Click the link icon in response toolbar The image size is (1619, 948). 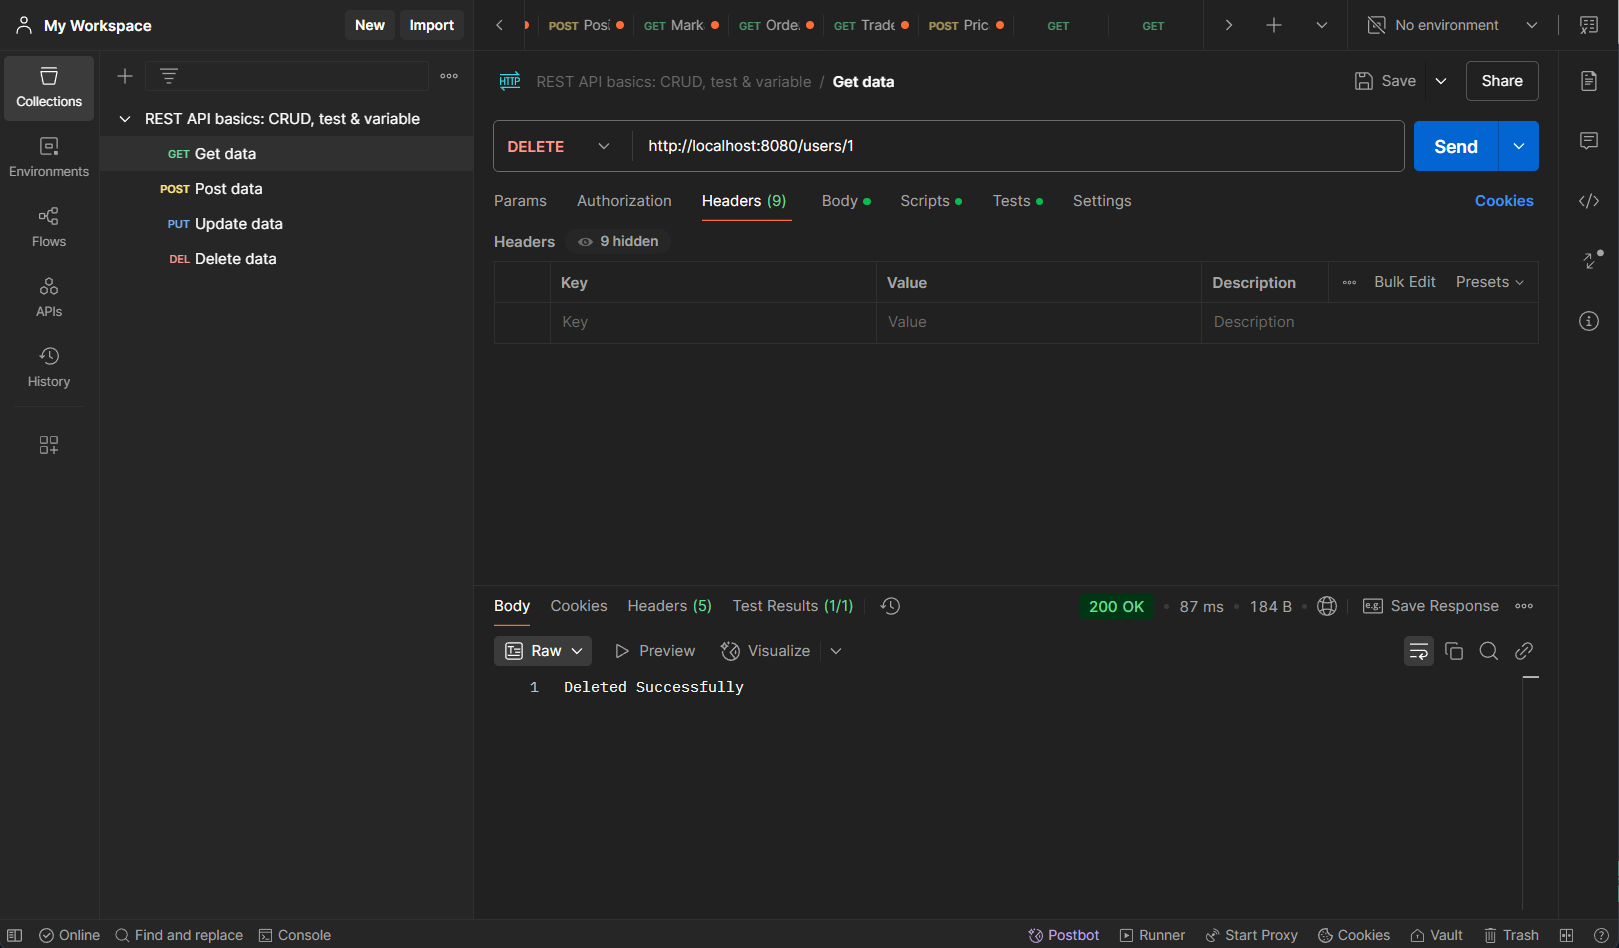[x=1524, y=651]
